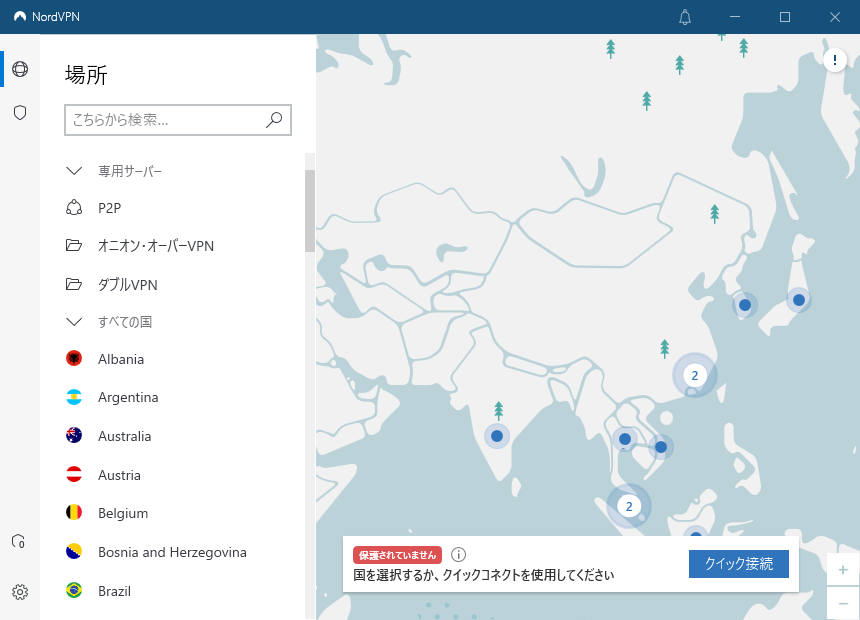Connect to Australia

pyautogui.click(x=125, y=436)
